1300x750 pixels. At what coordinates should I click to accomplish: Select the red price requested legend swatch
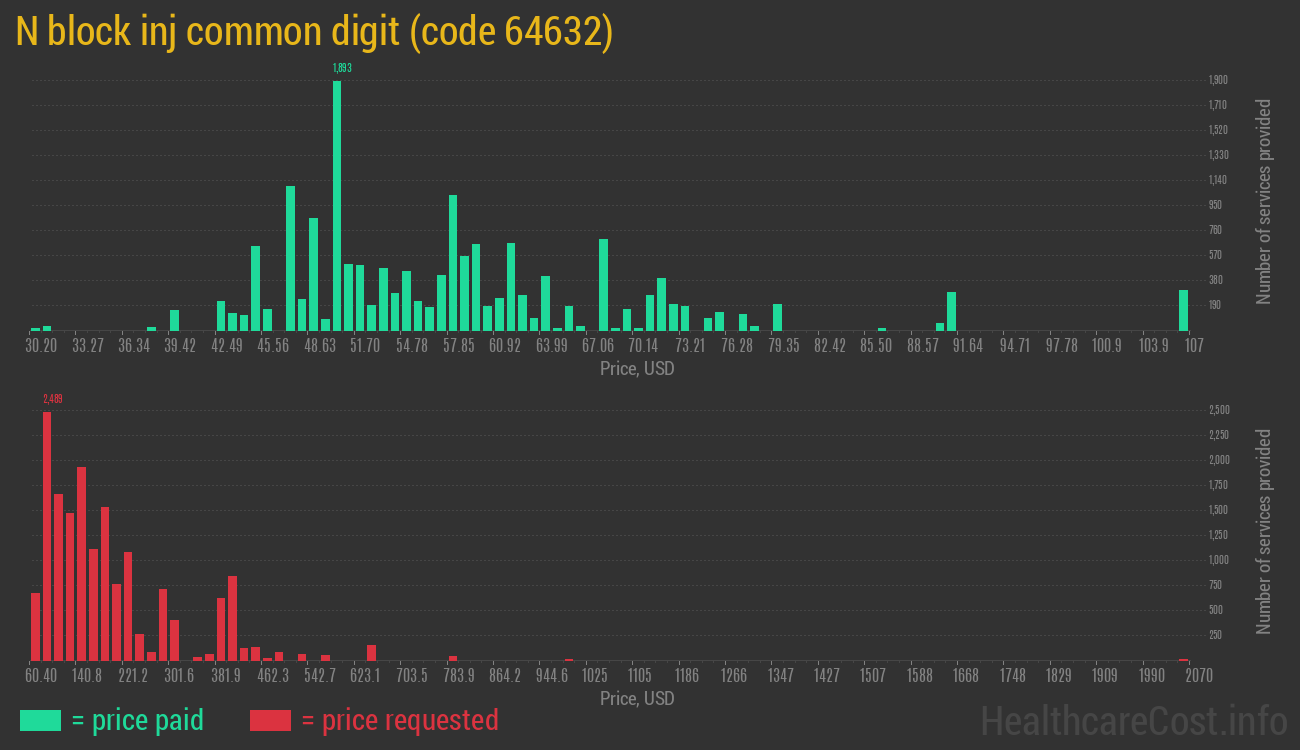[269, 720]
